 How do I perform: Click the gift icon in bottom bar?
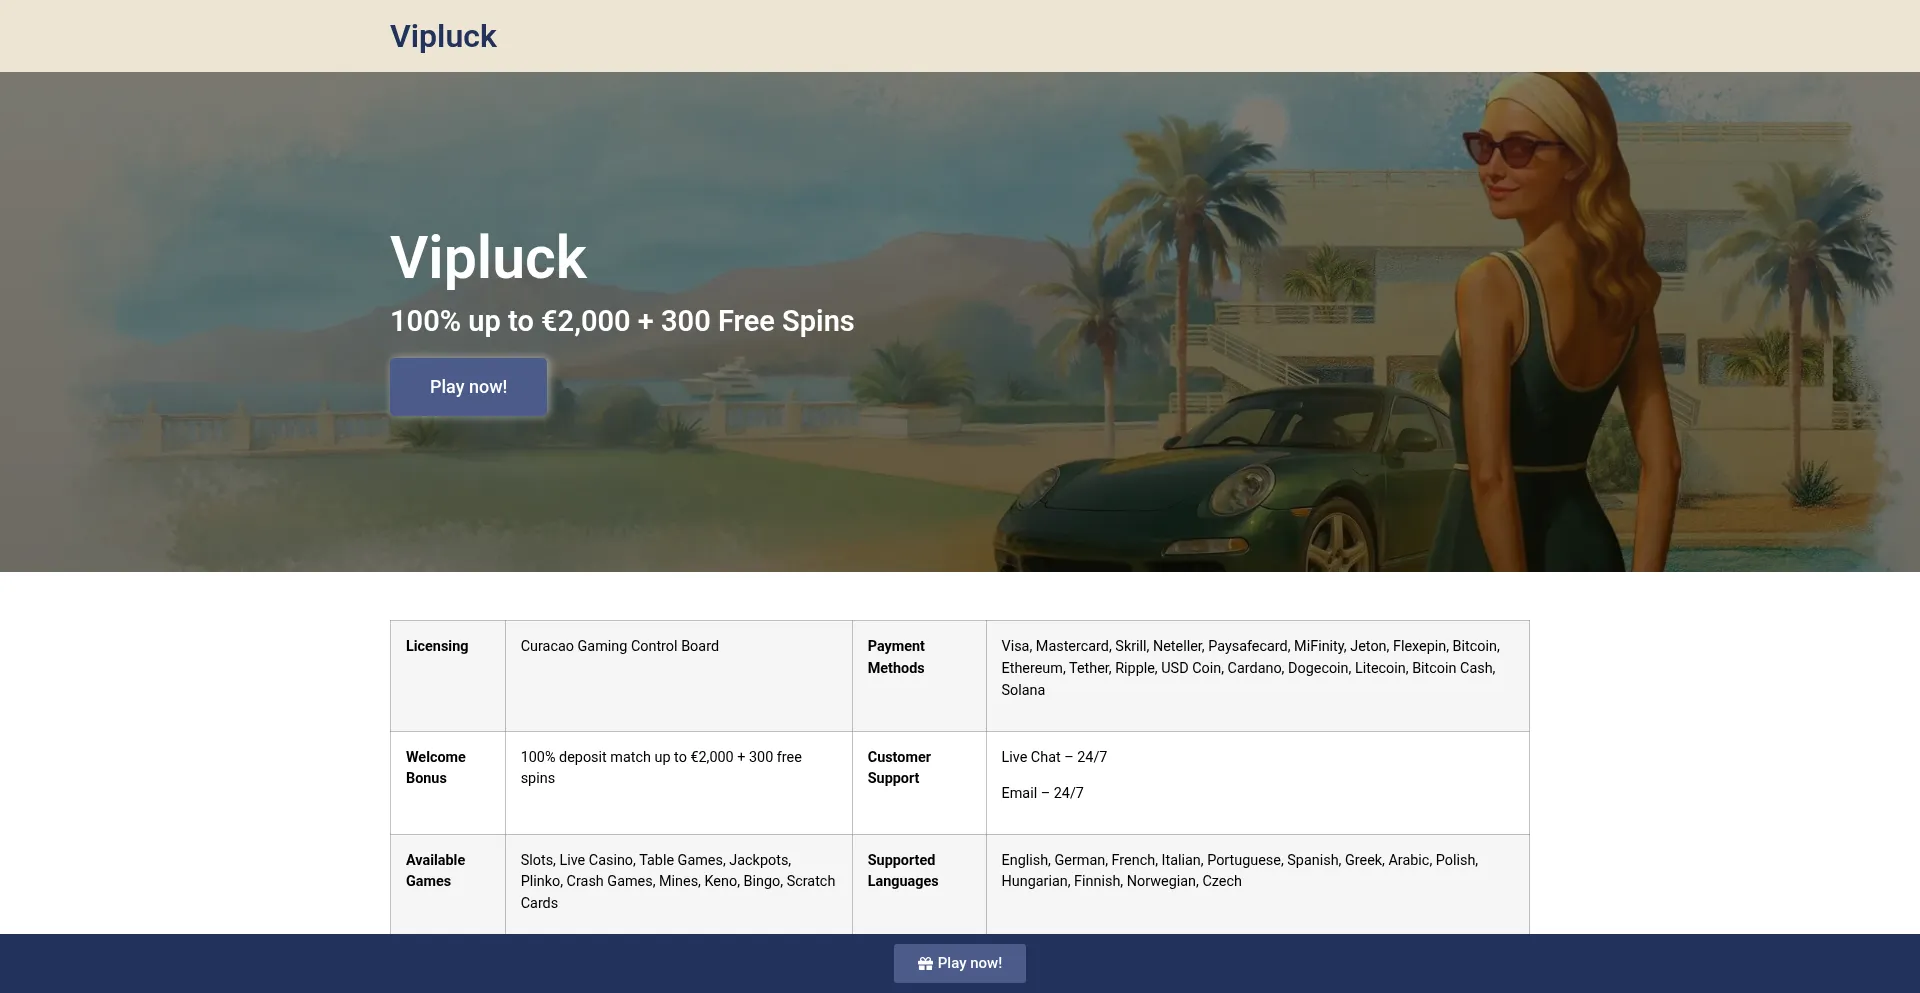coord(925,963)
